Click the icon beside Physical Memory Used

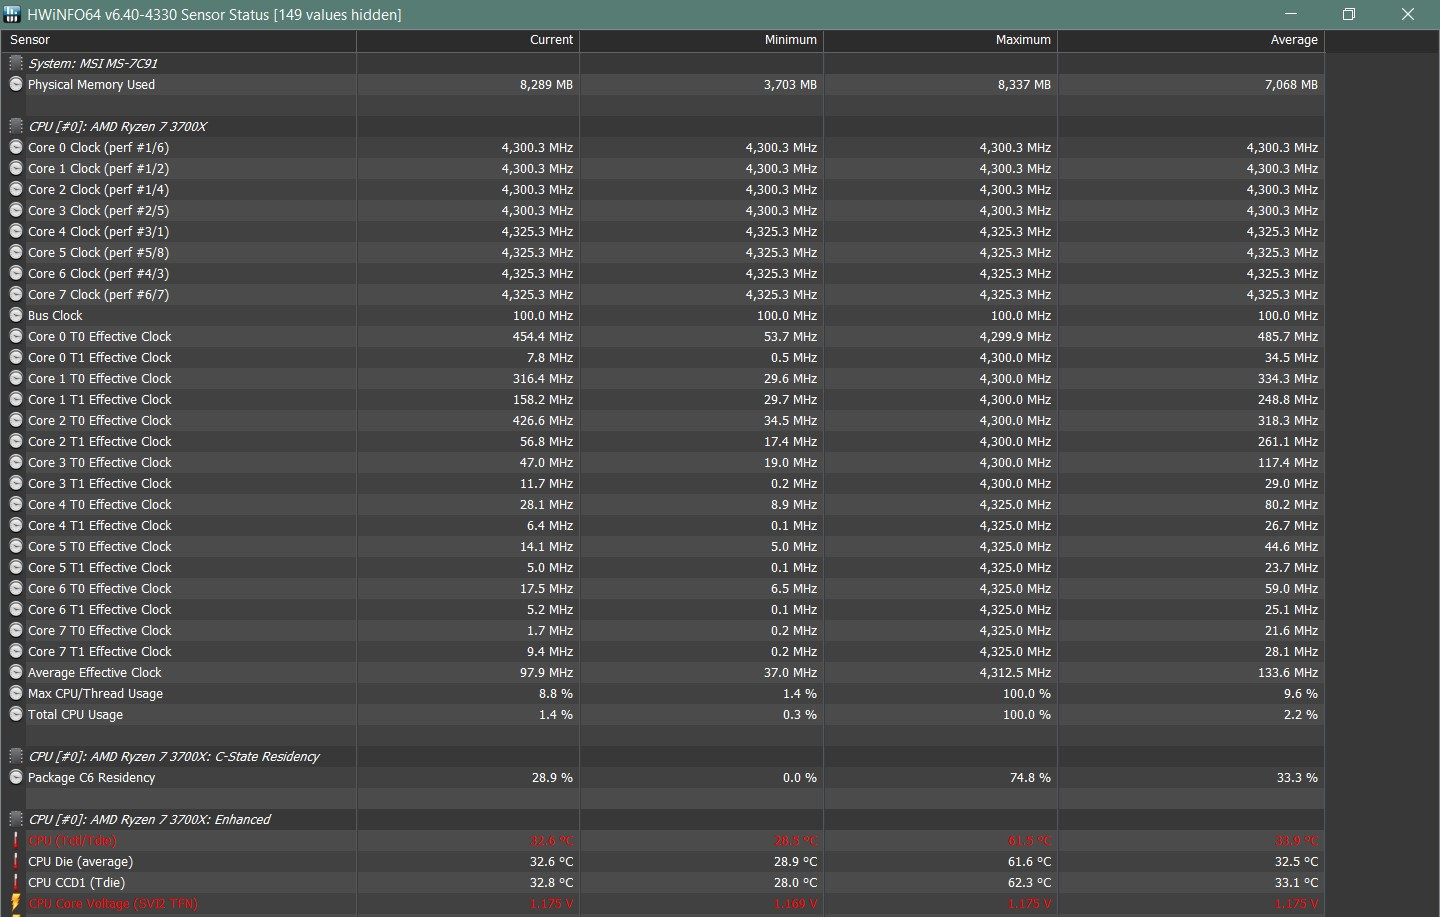coord(15,84)
